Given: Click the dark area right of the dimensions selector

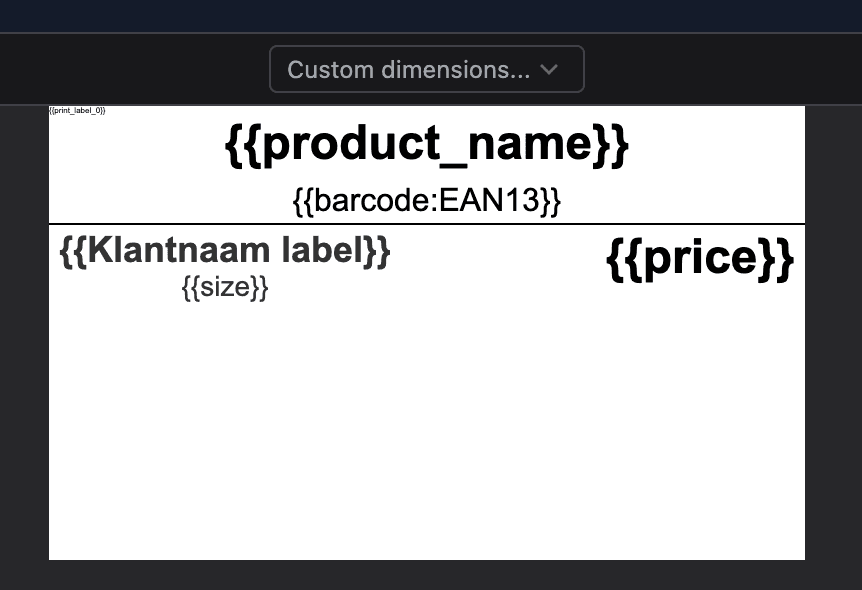Looking at the screenshot, I should click(x=720, y=69).
